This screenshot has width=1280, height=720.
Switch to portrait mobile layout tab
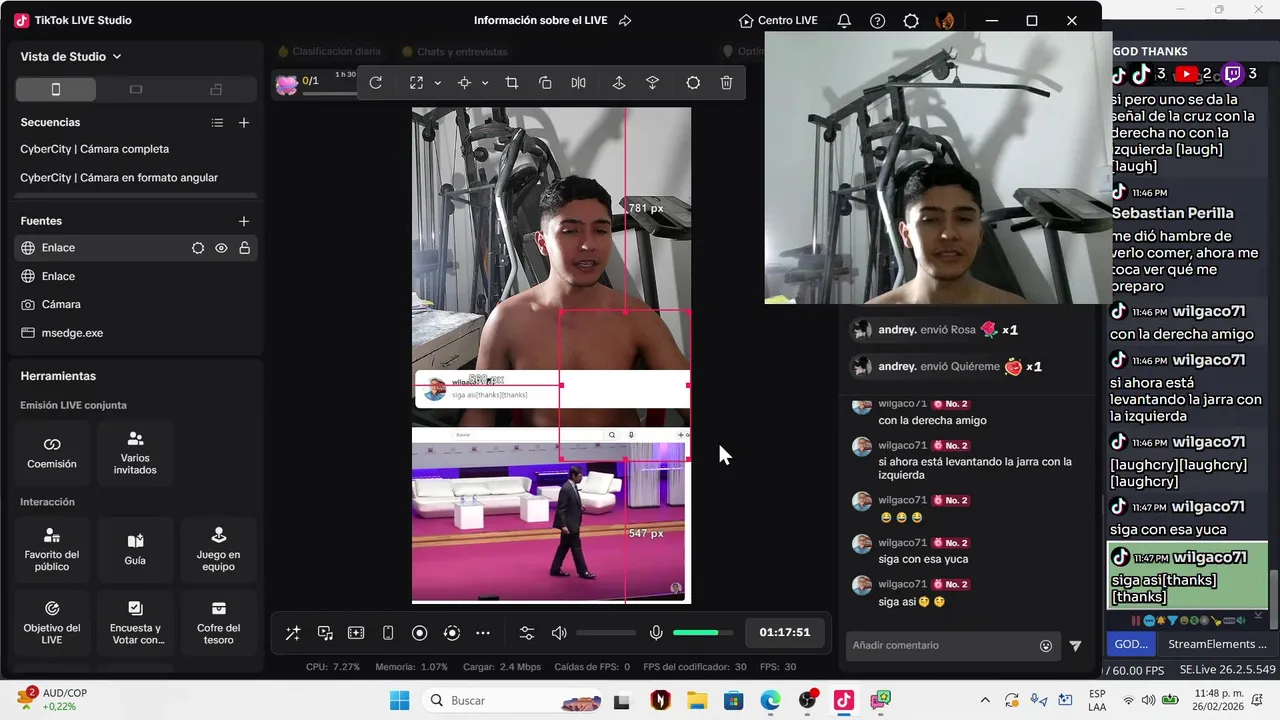56,89
